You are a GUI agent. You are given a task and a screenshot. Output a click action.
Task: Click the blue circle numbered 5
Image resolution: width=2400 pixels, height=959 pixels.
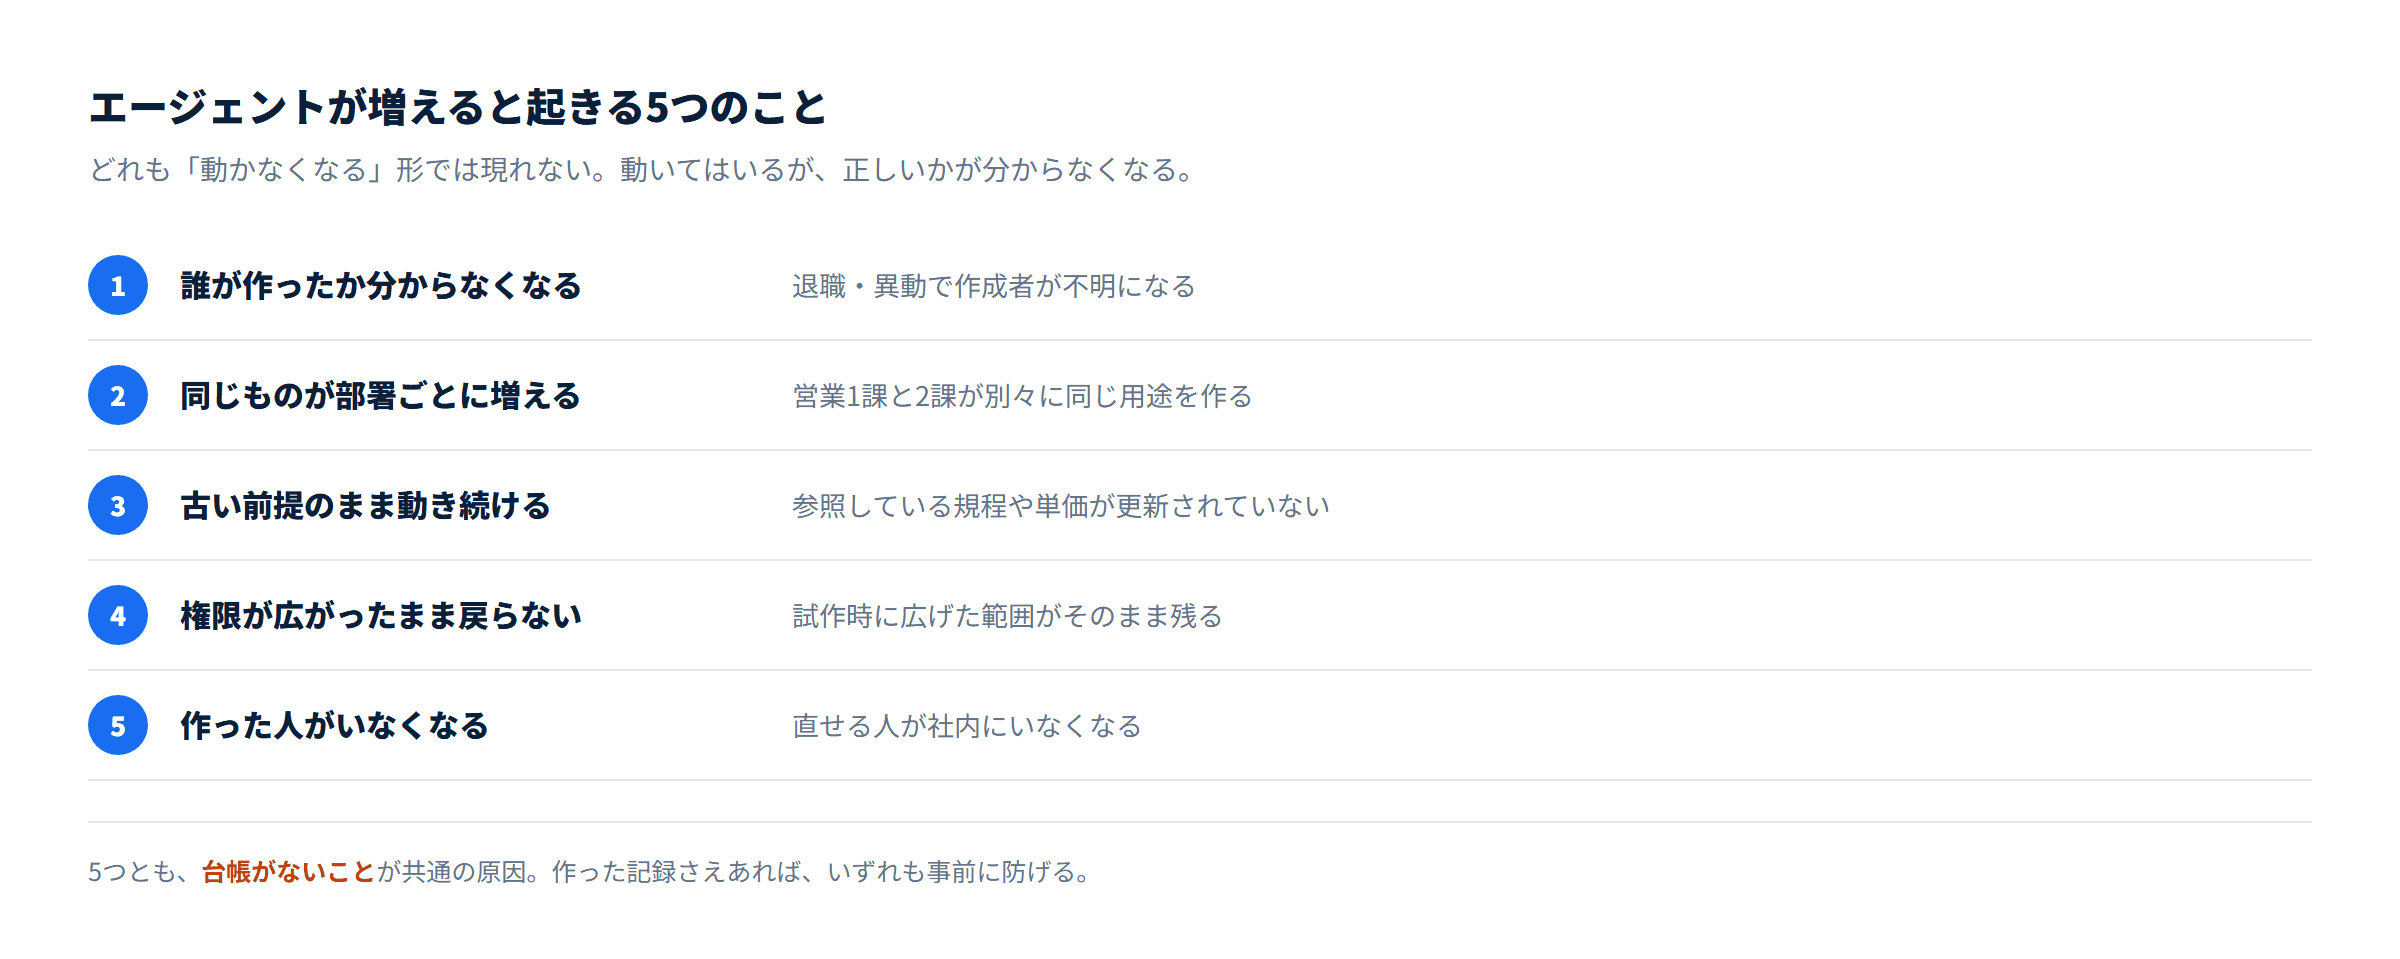[x=118, y=725]
